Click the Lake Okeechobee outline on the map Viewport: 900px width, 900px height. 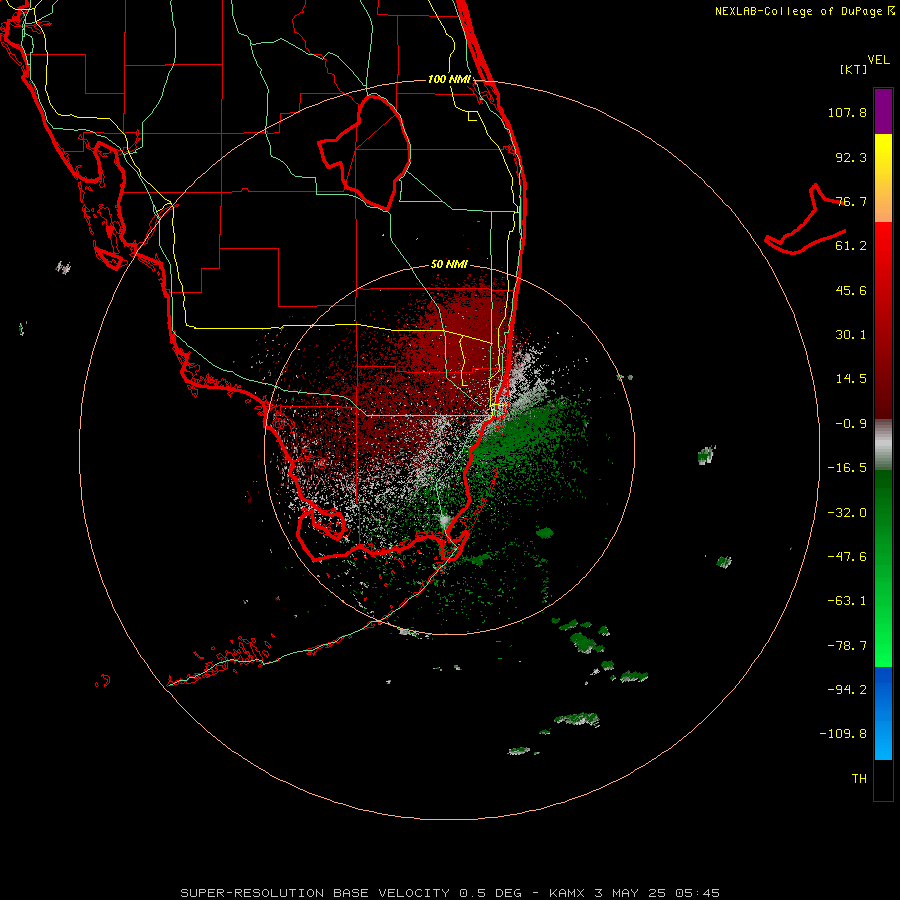(365, 152)
